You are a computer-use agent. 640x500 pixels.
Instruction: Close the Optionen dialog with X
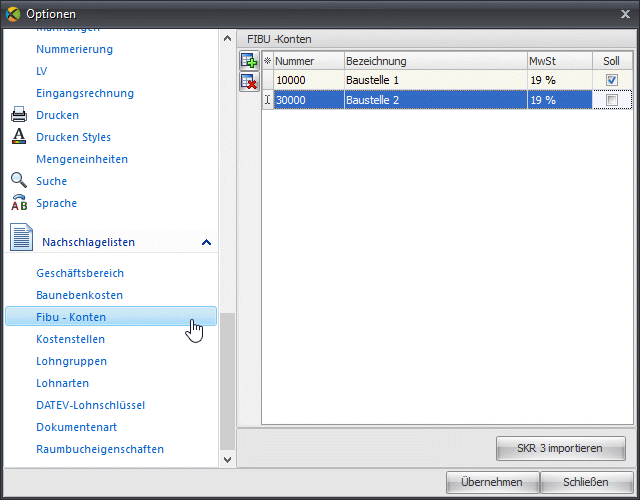click(x=625, y=14)
